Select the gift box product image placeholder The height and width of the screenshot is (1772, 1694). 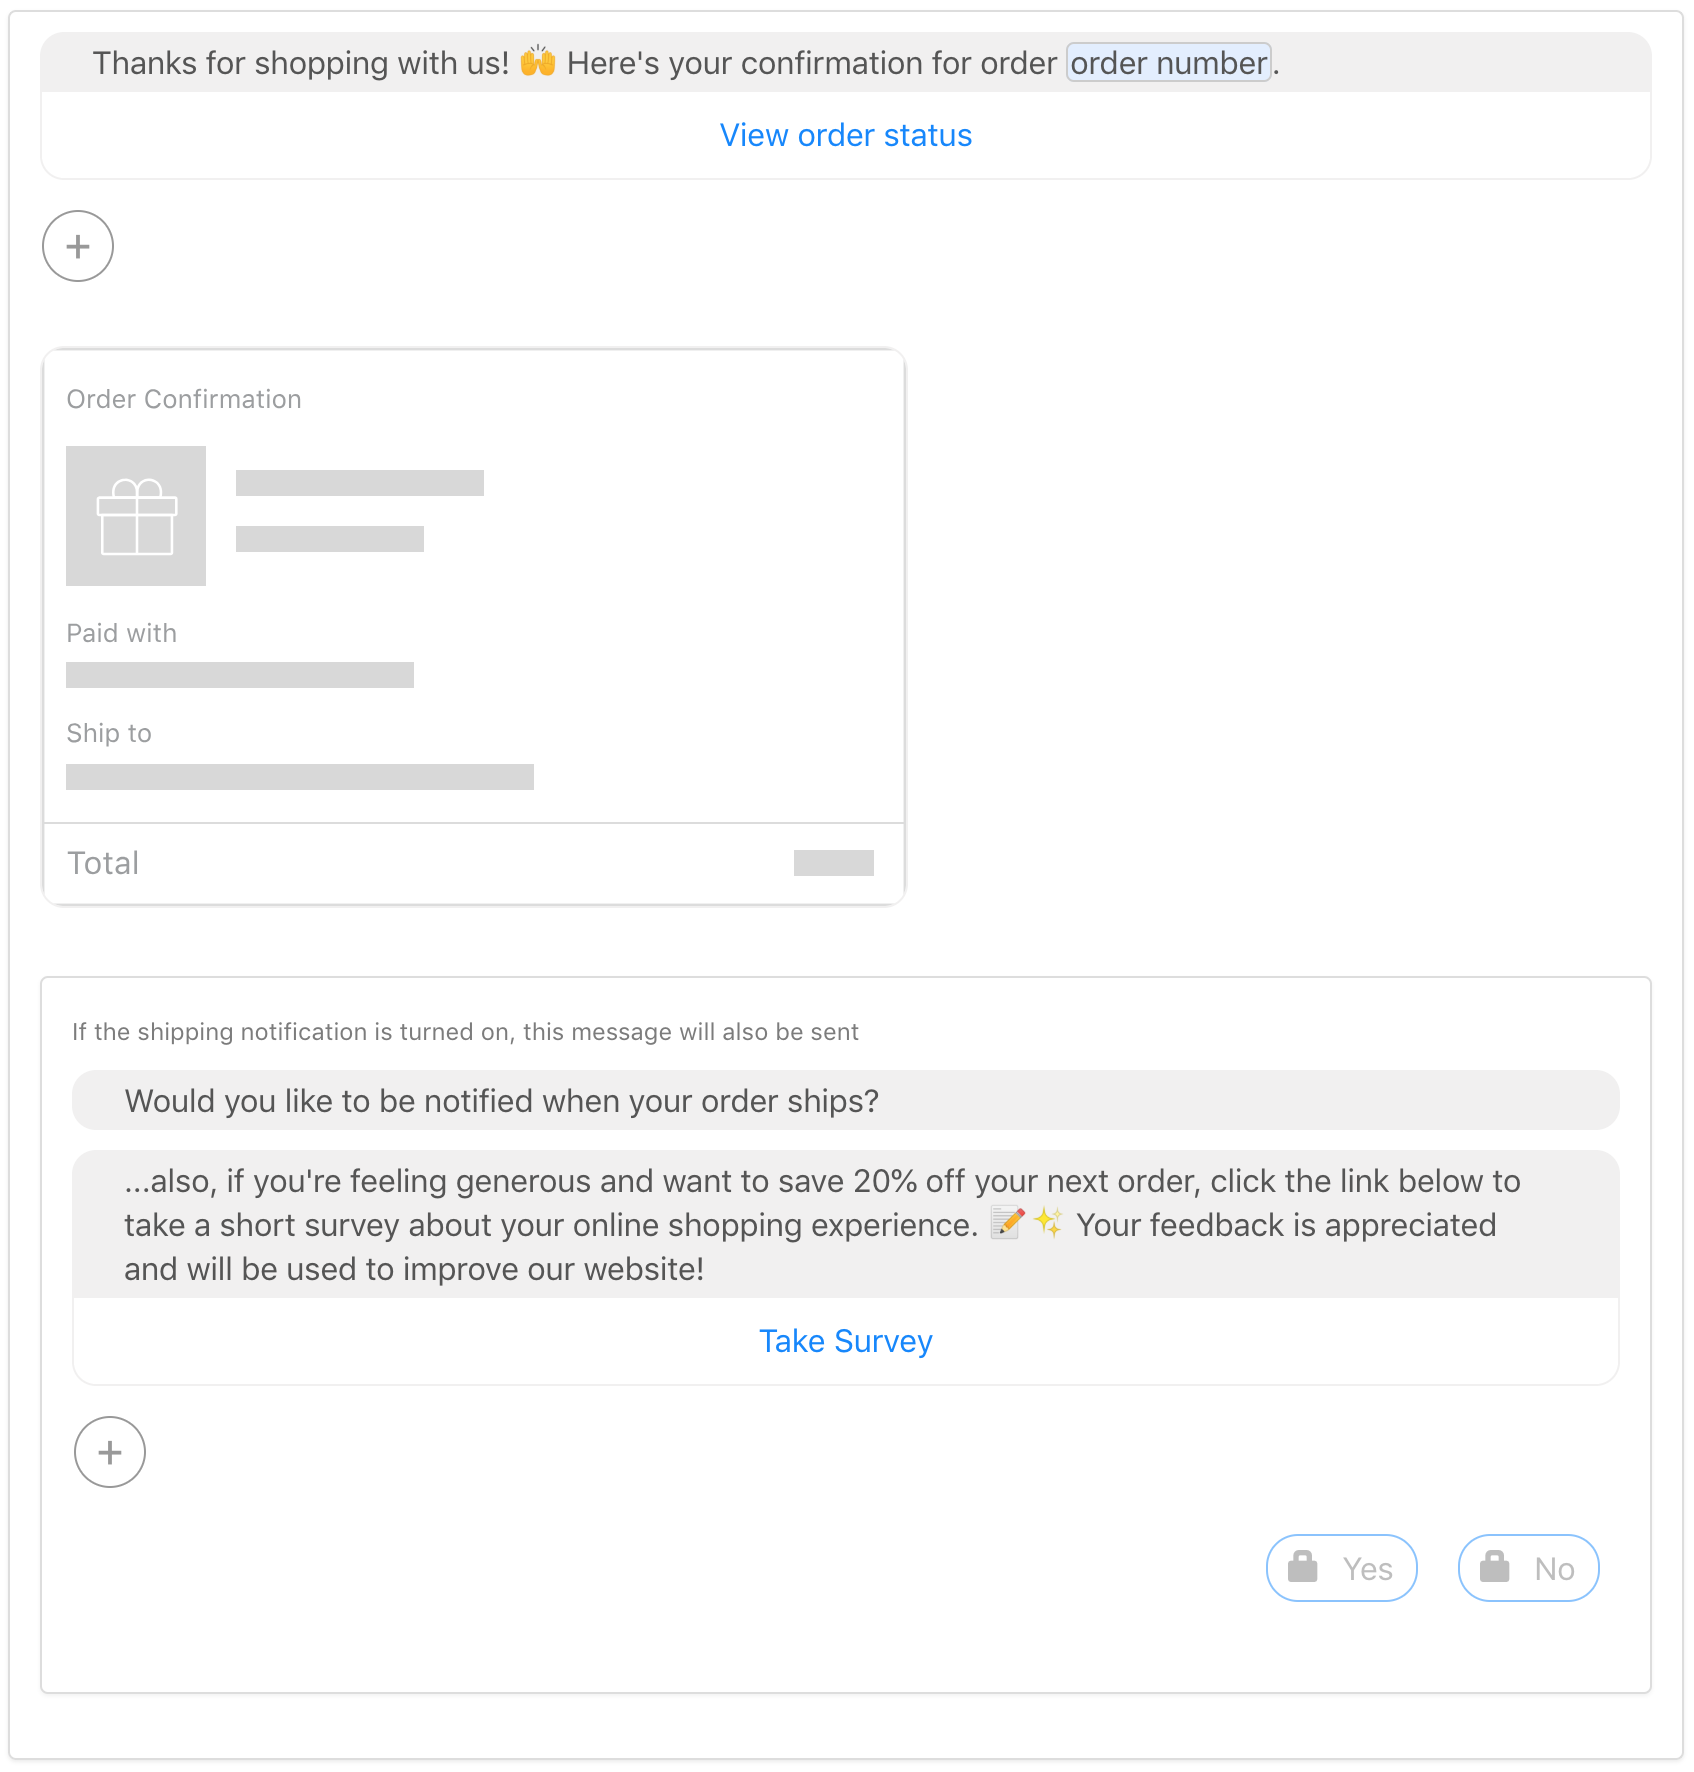136,516
